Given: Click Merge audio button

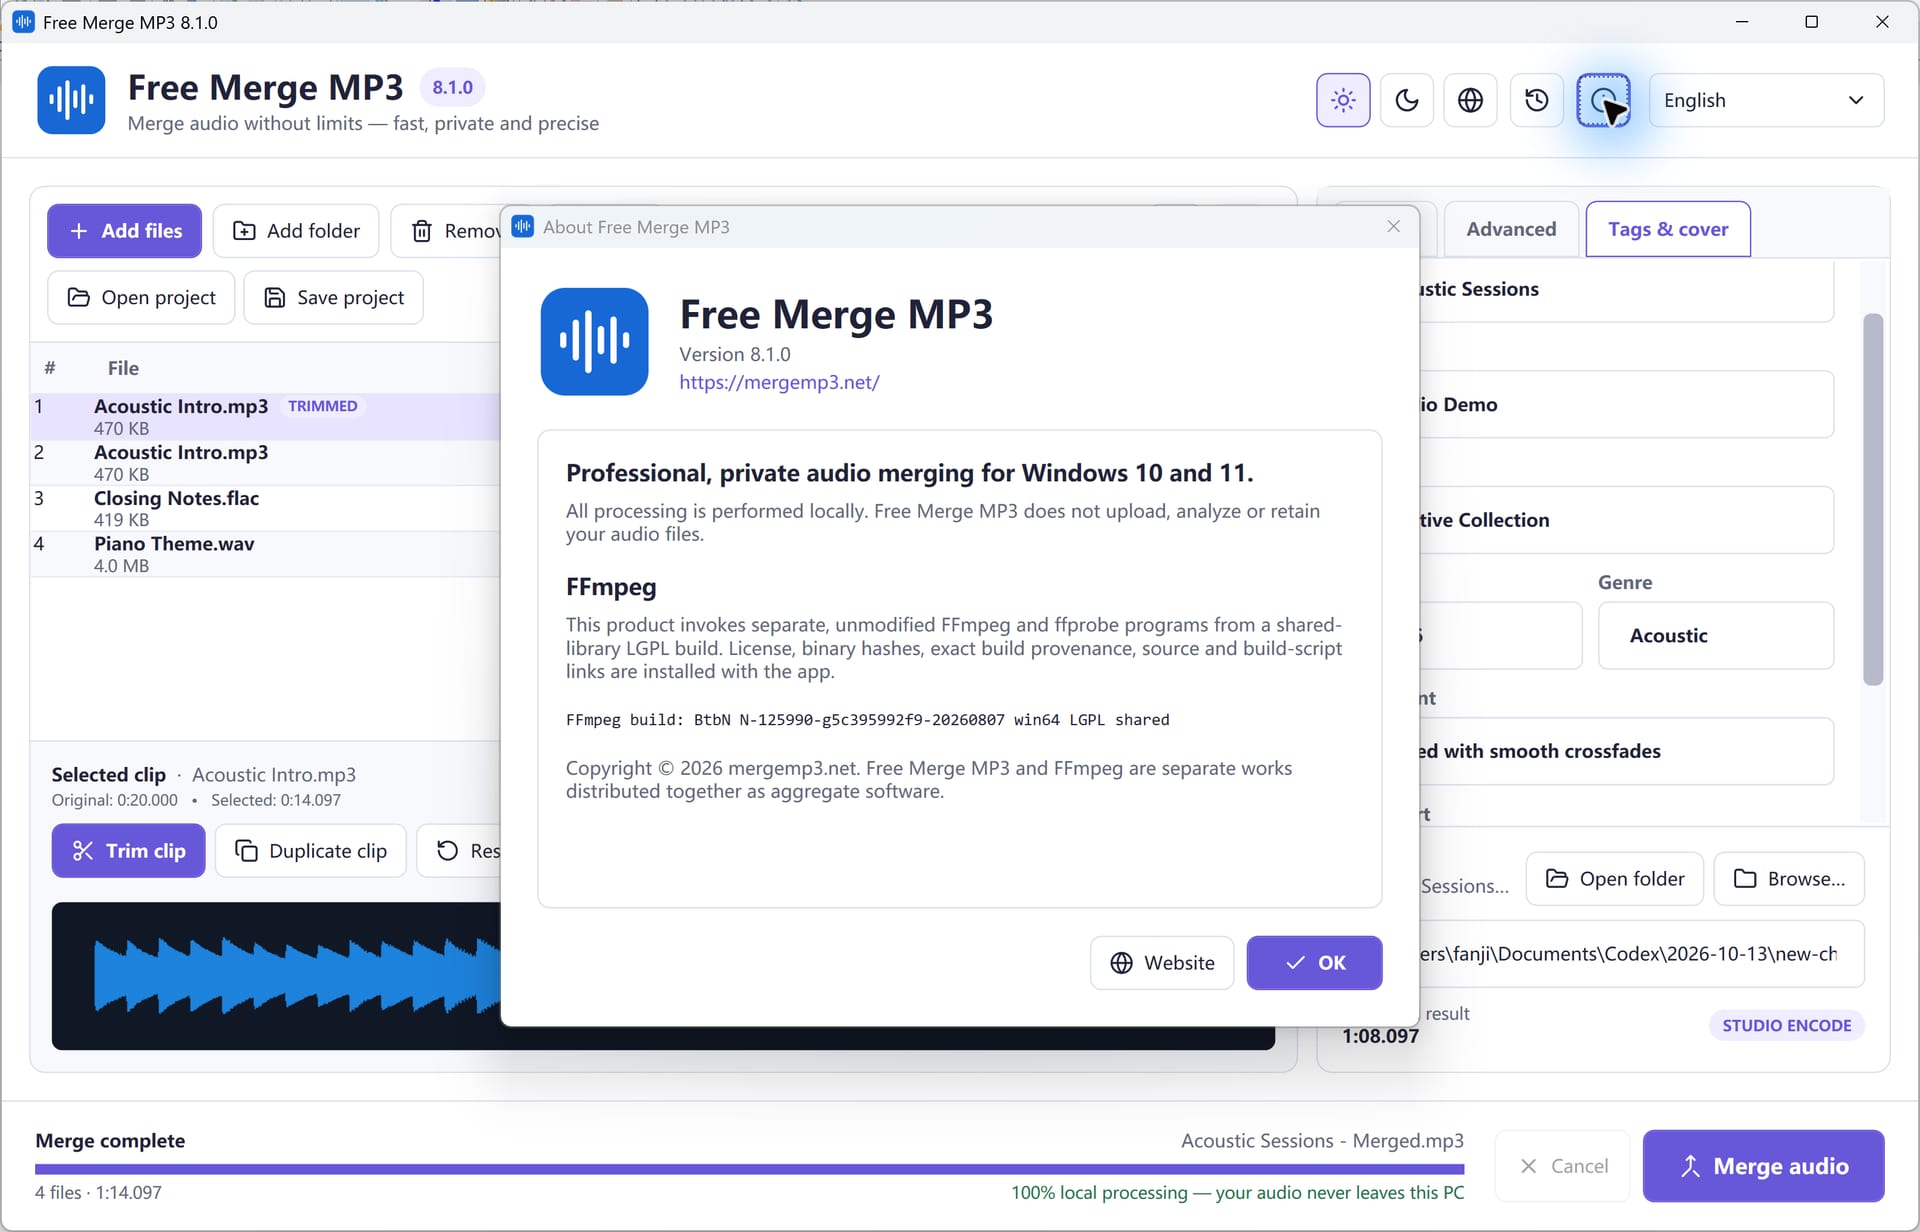Looking at the screenshot, I should (x=1764, y=1166).
